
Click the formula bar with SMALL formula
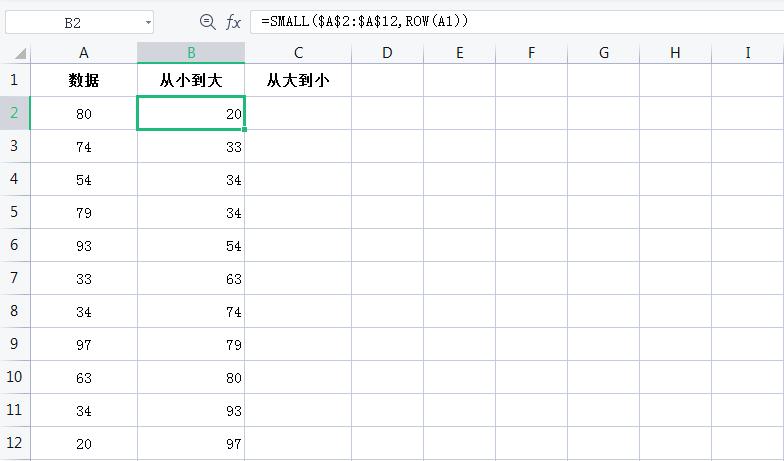pos(517,22)
